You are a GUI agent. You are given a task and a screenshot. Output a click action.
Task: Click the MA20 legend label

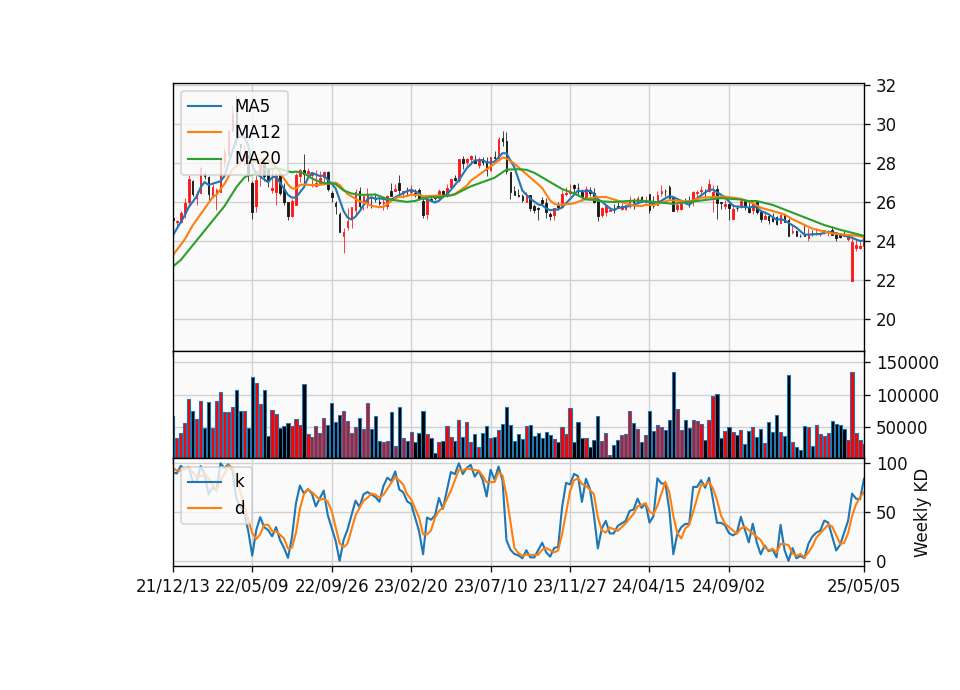click(x=257, y=157)
